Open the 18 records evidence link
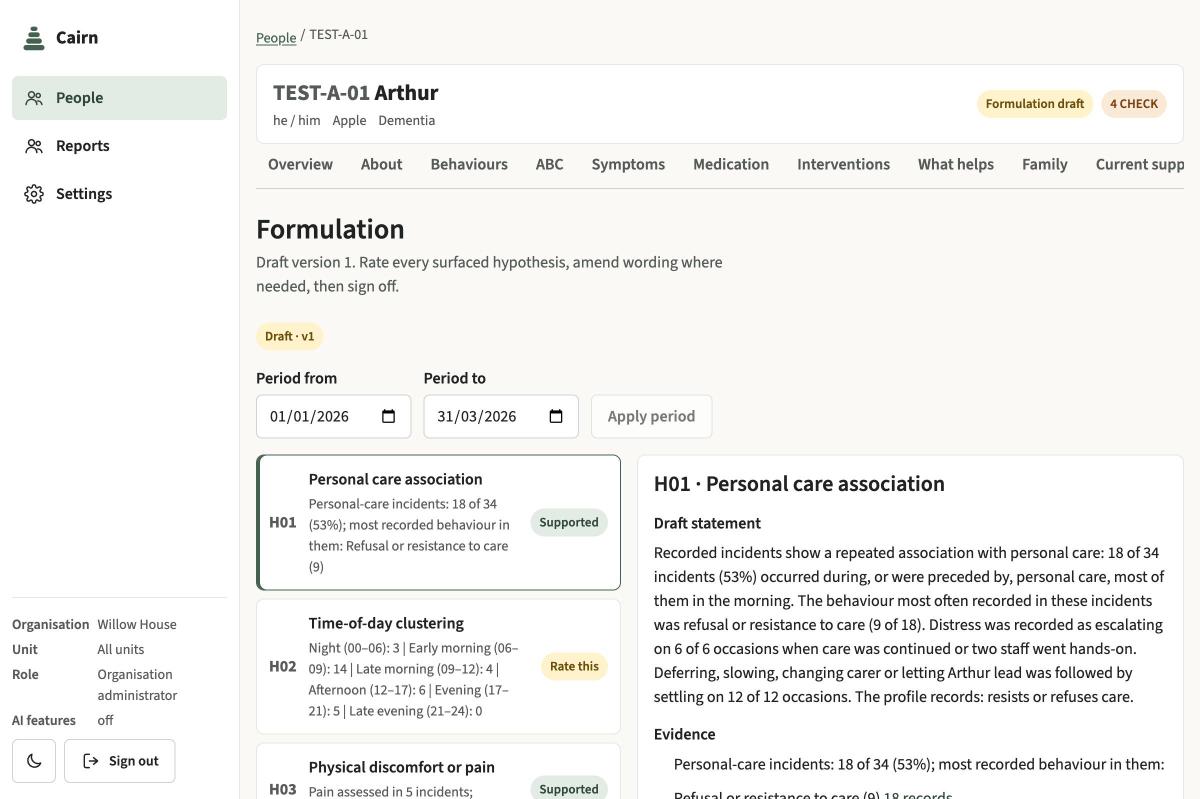This screenshot has width=1200, height=799. click(x=918, y=796)
